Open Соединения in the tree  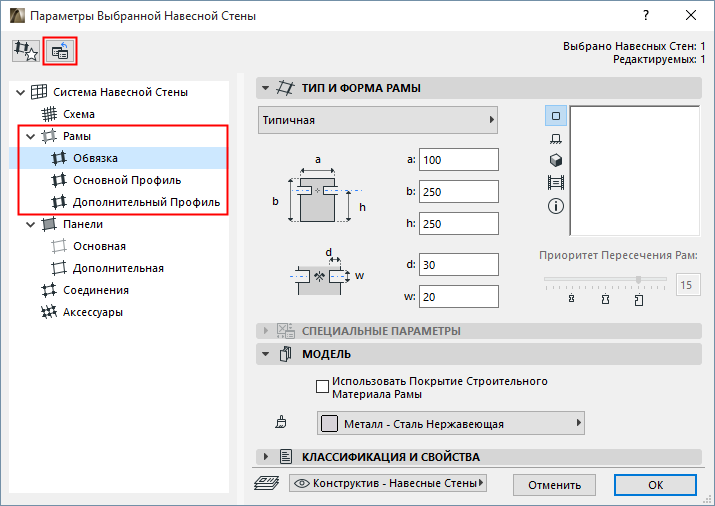click(95, 290)
